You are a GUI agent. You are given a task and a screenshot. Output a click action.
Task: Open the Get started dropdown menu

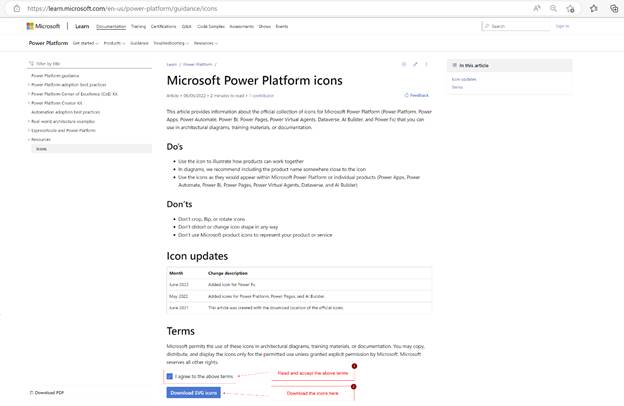(85, 43)
